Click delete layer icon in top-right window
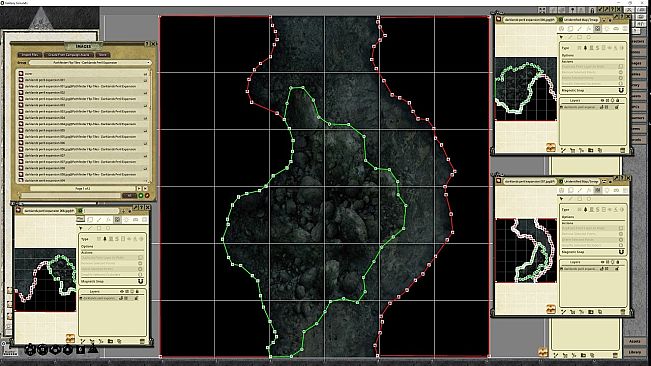The image size is (651, 366). [x=623, y=150]
